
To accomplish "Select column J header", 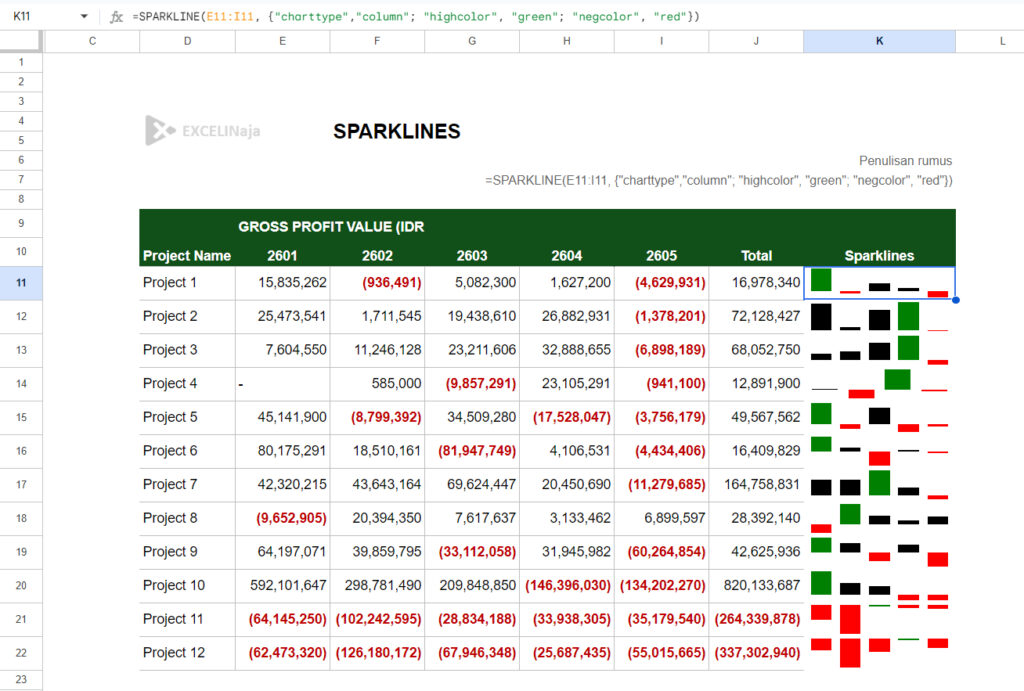I will [756, 41].
